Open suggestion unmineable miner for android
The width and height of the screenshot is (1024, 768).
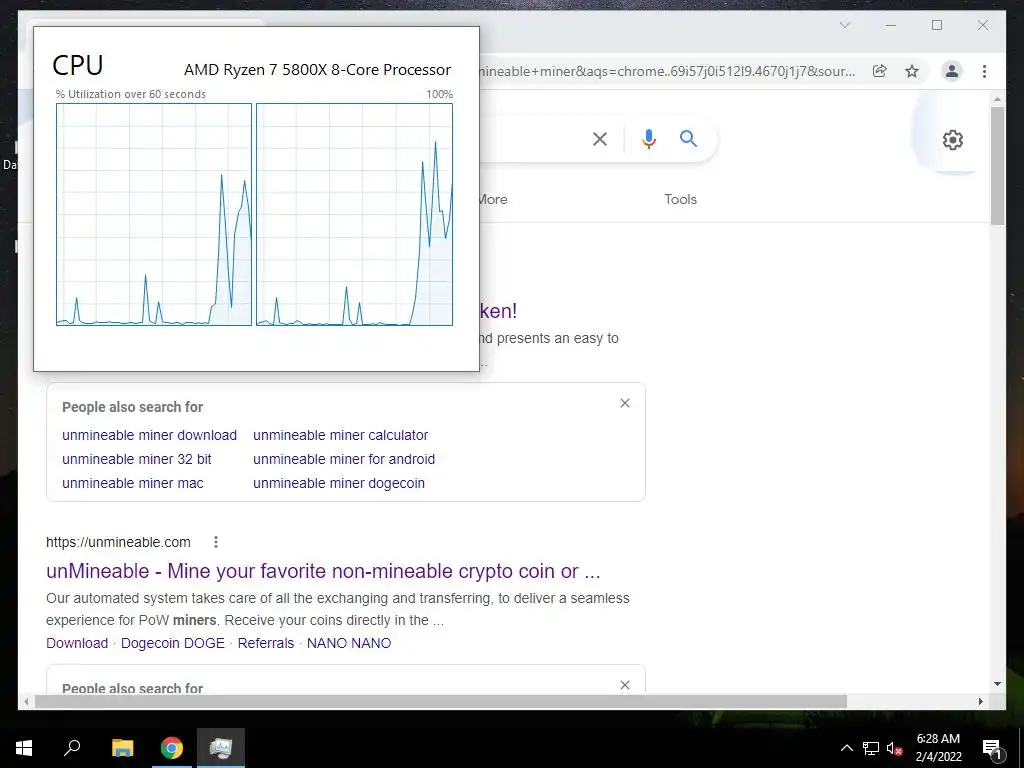tap(344, 459)
